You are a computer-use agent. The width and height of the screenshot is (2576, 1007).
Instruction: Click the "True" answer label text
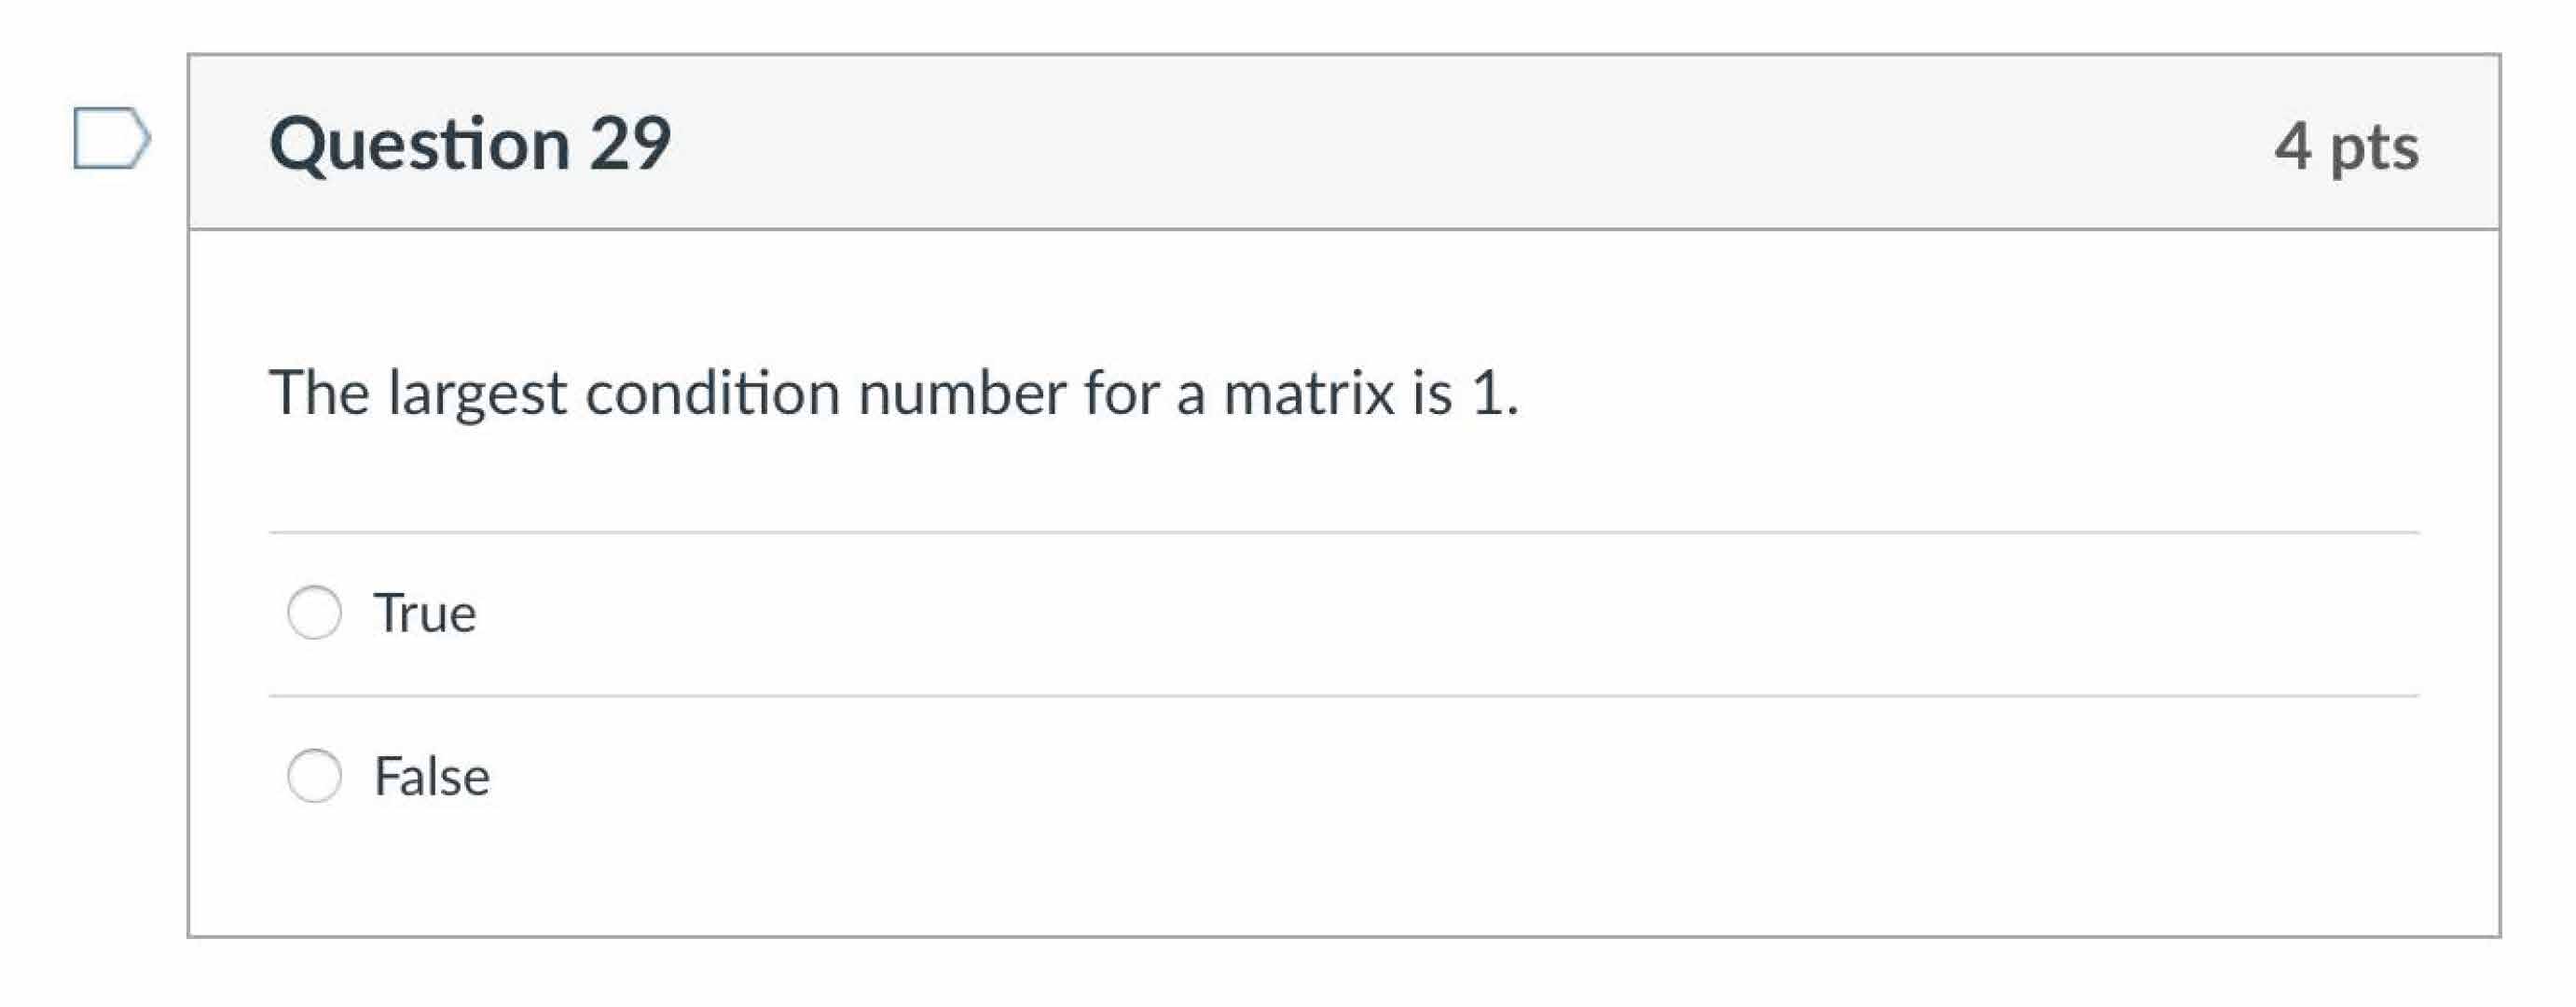425,613
